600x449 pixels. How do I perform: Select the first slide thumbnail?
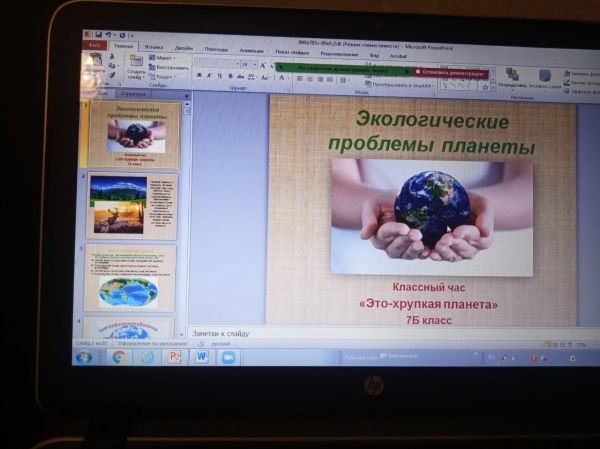click(x=134, y=134)
